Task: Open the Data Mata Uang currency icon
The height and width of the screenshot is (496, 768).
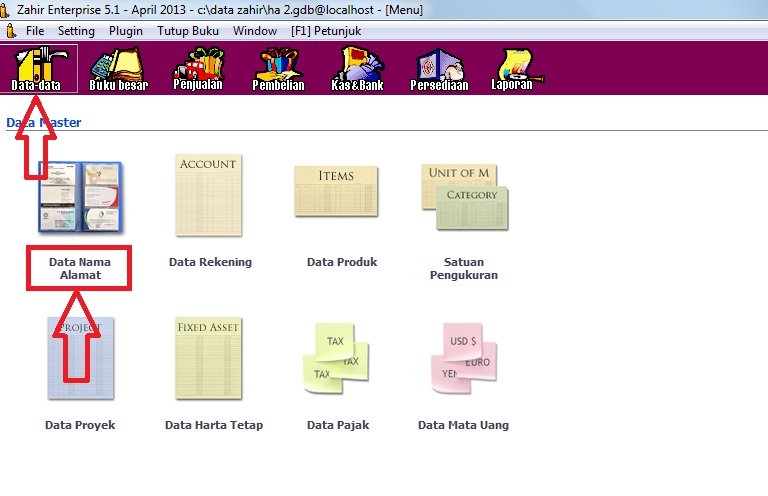Action: pos(463,358)
